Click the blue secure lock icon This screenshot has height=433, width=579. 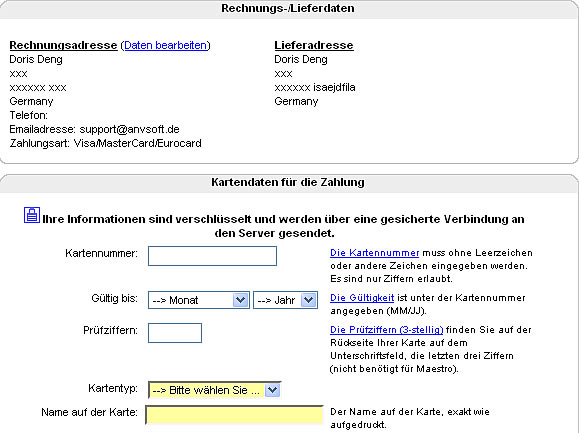pos(32,215)
